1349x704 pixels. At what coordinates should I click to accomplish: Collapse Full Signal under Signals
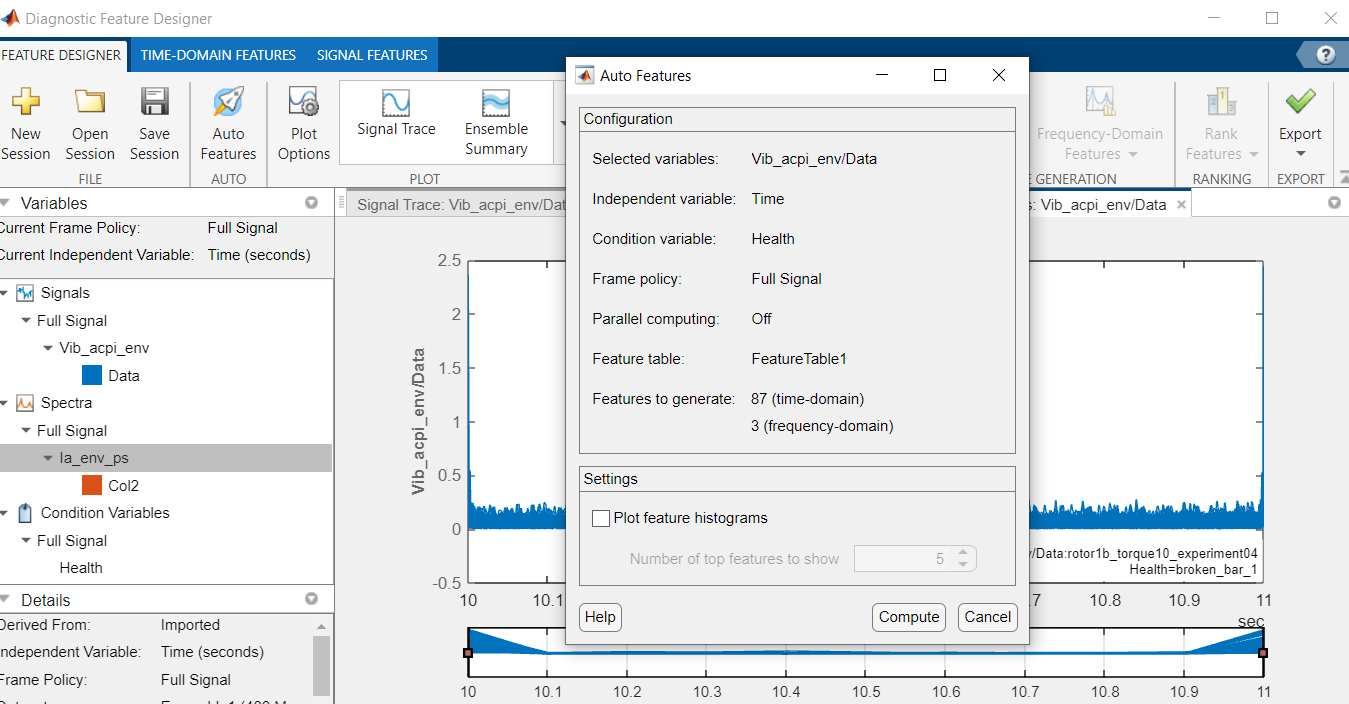[26, 321]
